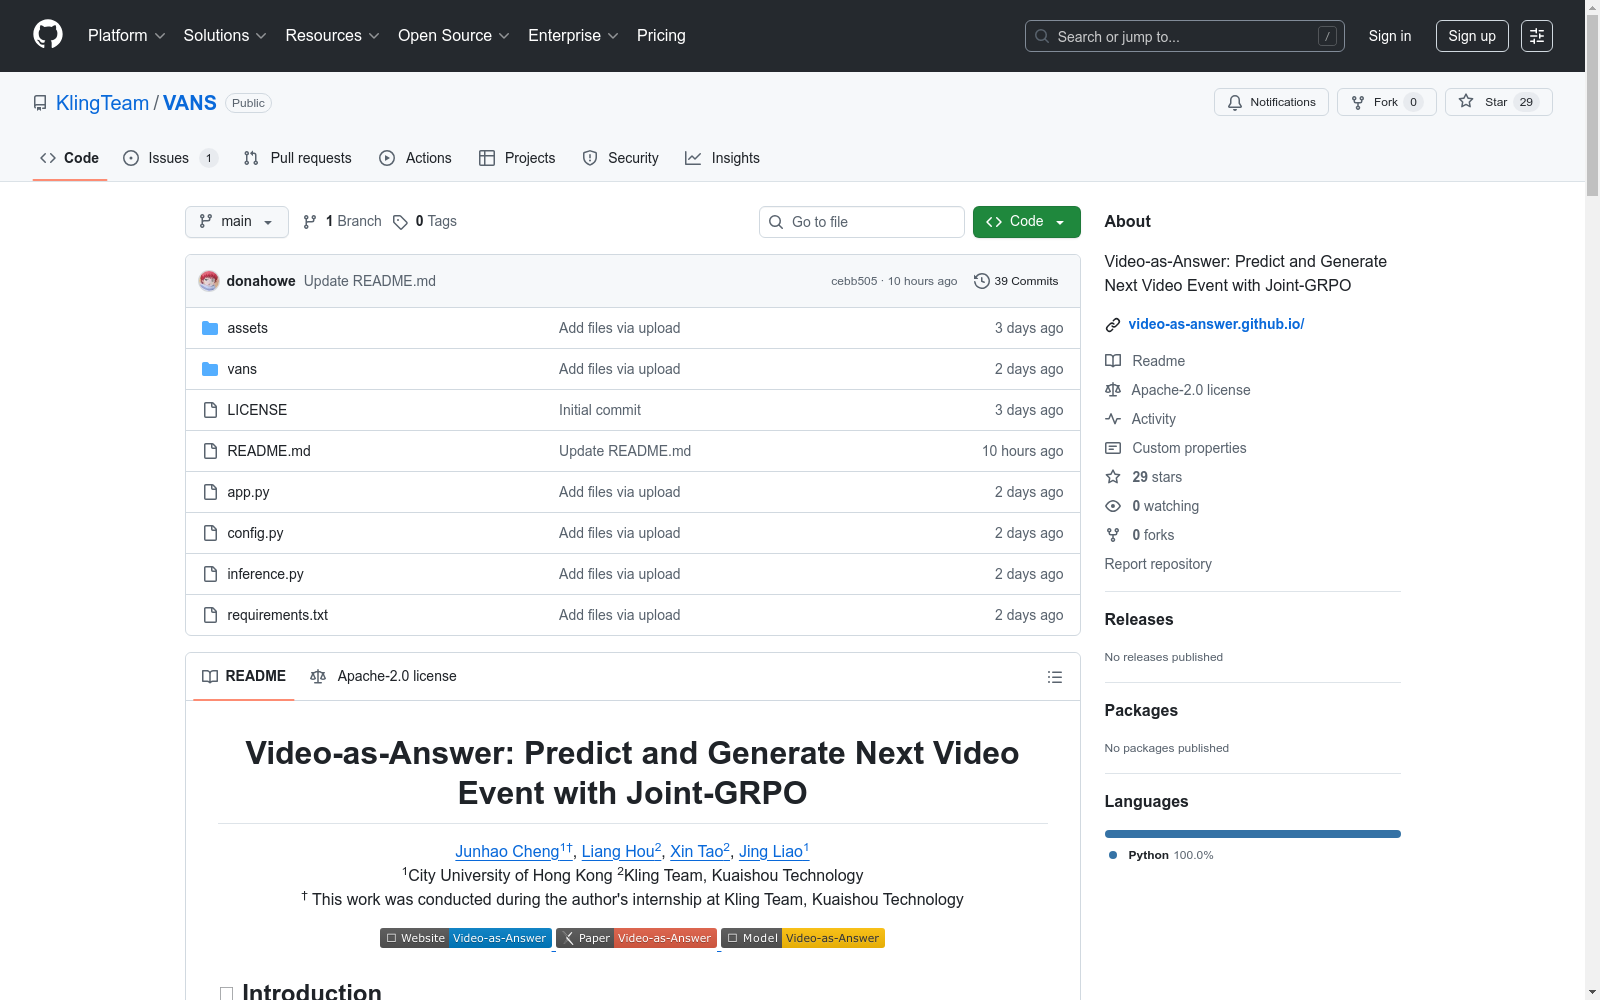Click the blue Python language dot
Viewport: 1600px width, 1000px height.
(x=1113, y=855)
